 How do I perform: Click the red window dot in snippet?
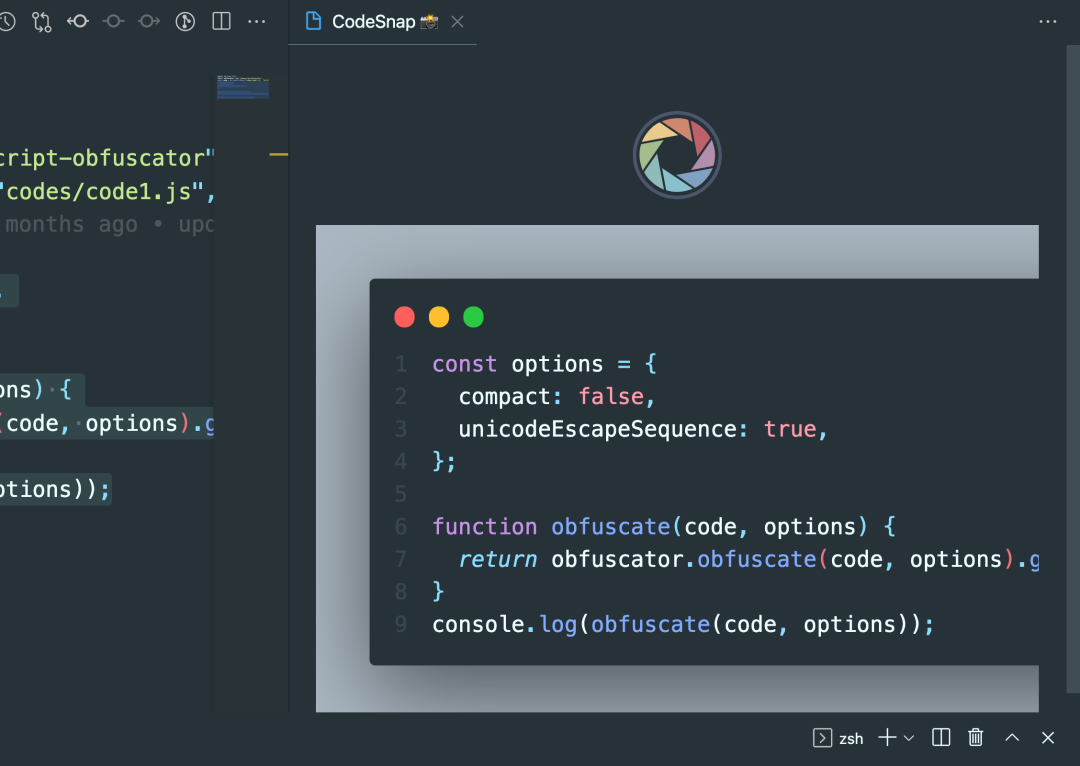pyautogui.click(x=405, y=317)
